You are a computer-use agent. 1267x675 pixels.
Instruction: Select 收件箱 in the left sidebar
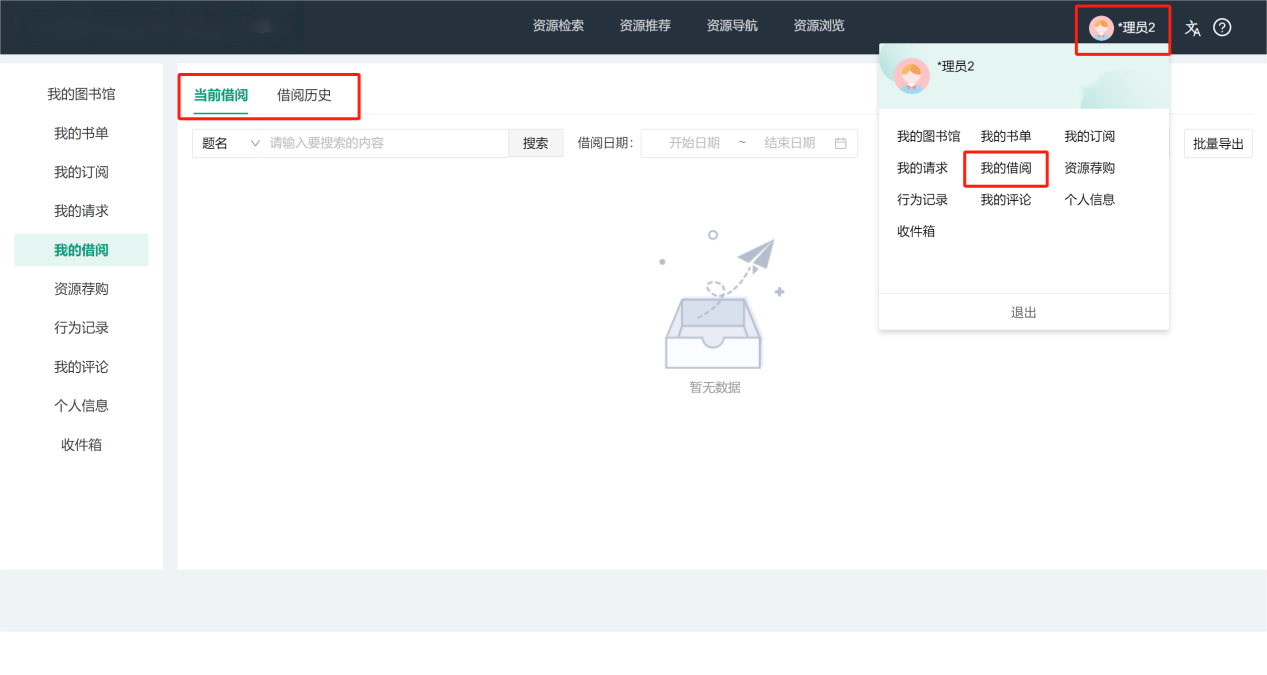click(81, 445)
